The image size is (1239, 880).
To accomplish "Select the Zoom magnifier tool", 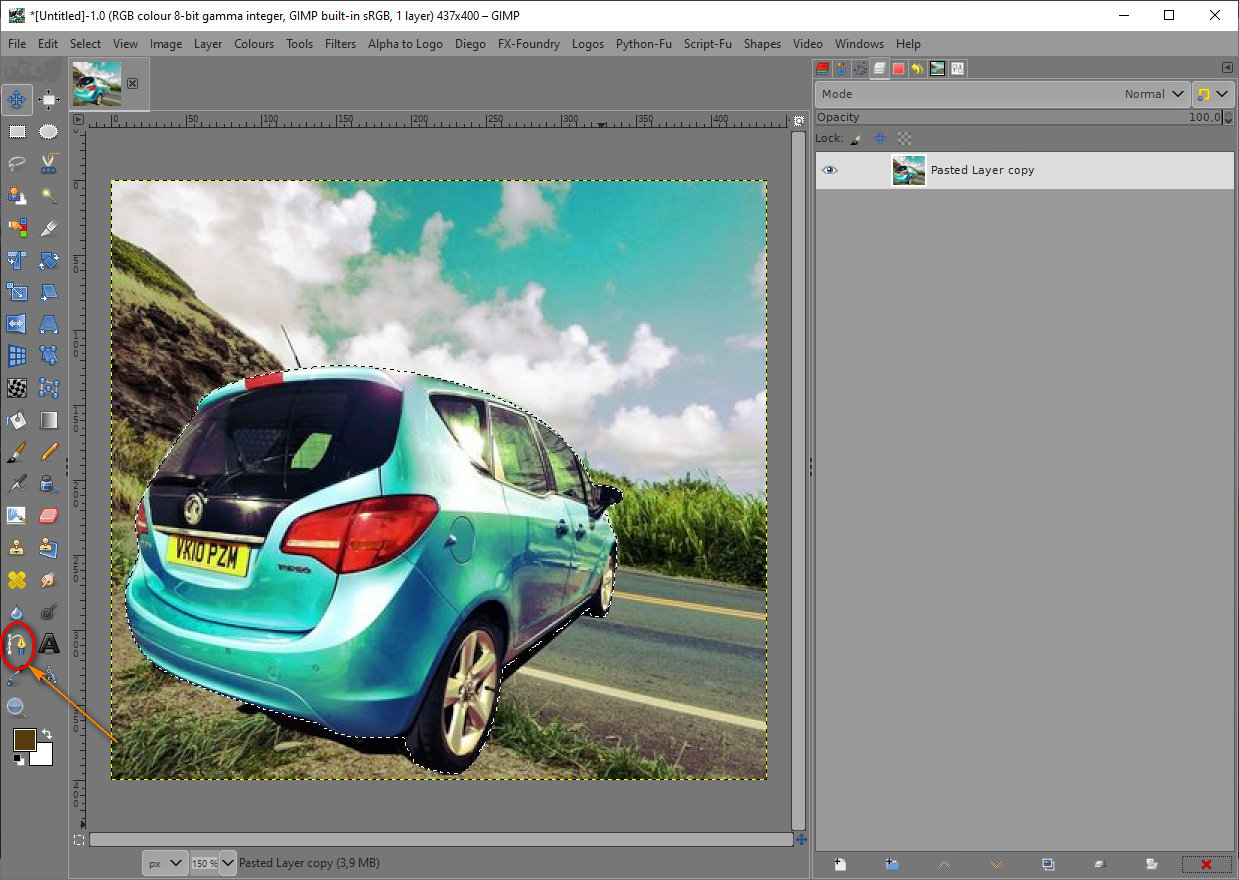I will tap(17, 708).
